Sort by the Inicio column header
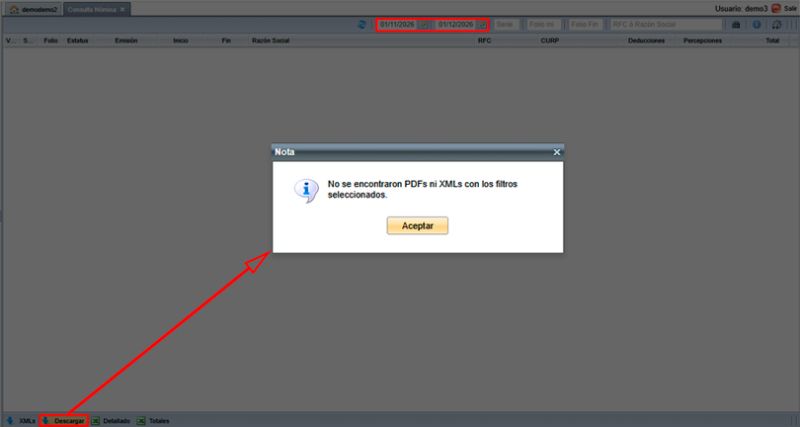 181,40
